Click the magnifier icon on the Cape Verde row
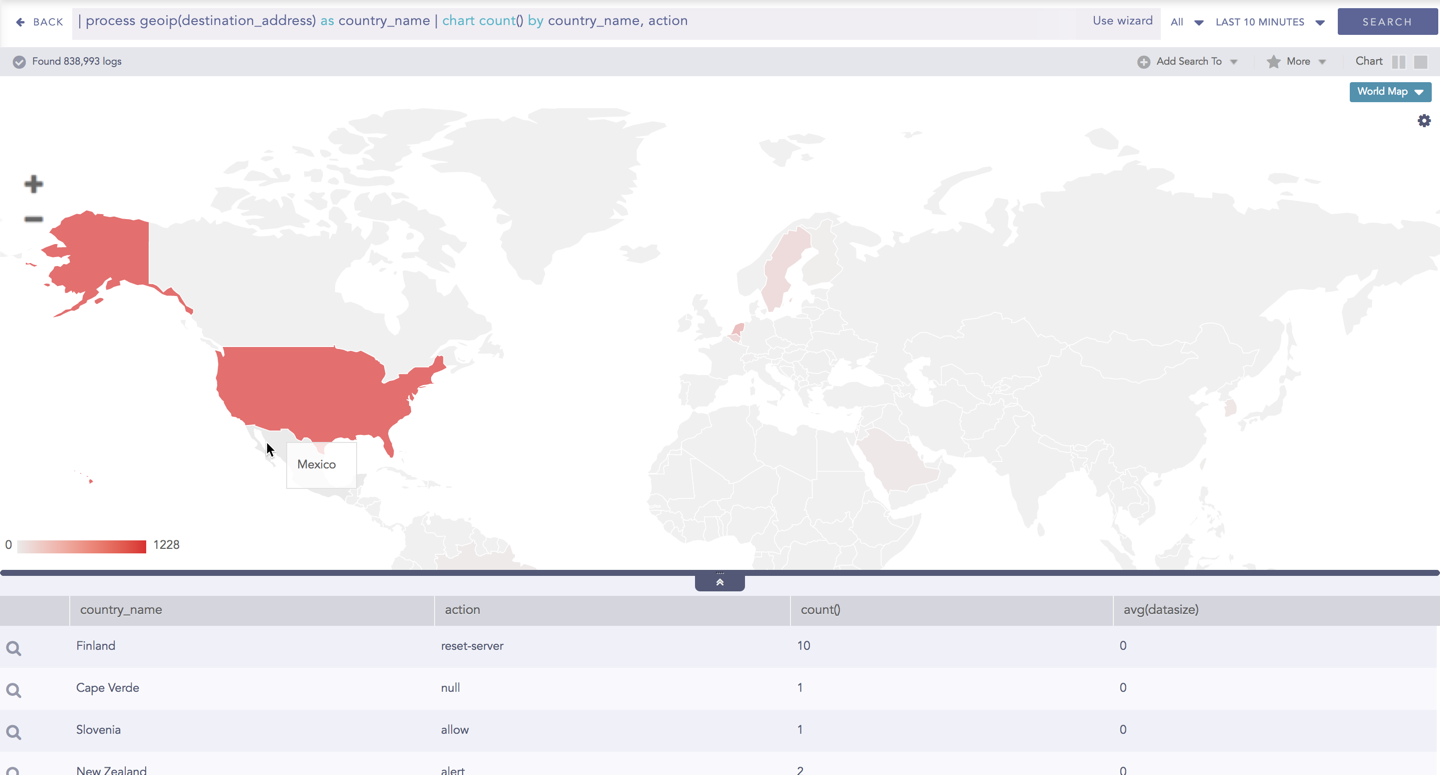Viewport: 1440px width, 775px height. (13, 690)
